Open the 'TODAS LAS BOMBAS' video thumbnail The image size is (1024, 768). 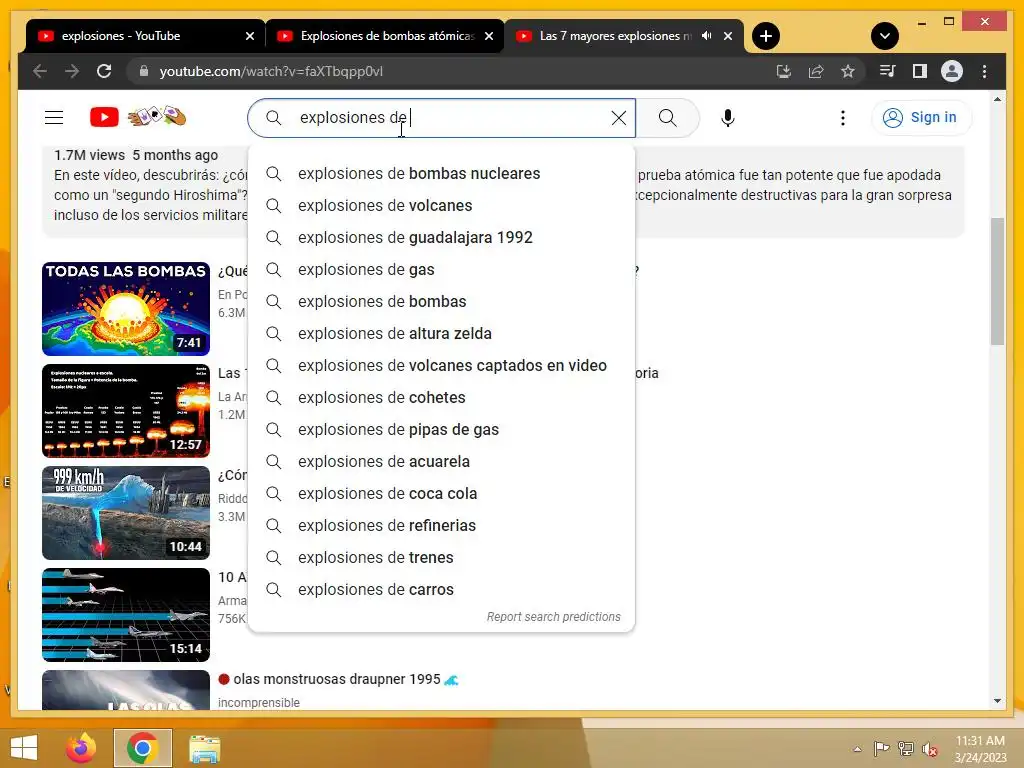click(126, 309)
